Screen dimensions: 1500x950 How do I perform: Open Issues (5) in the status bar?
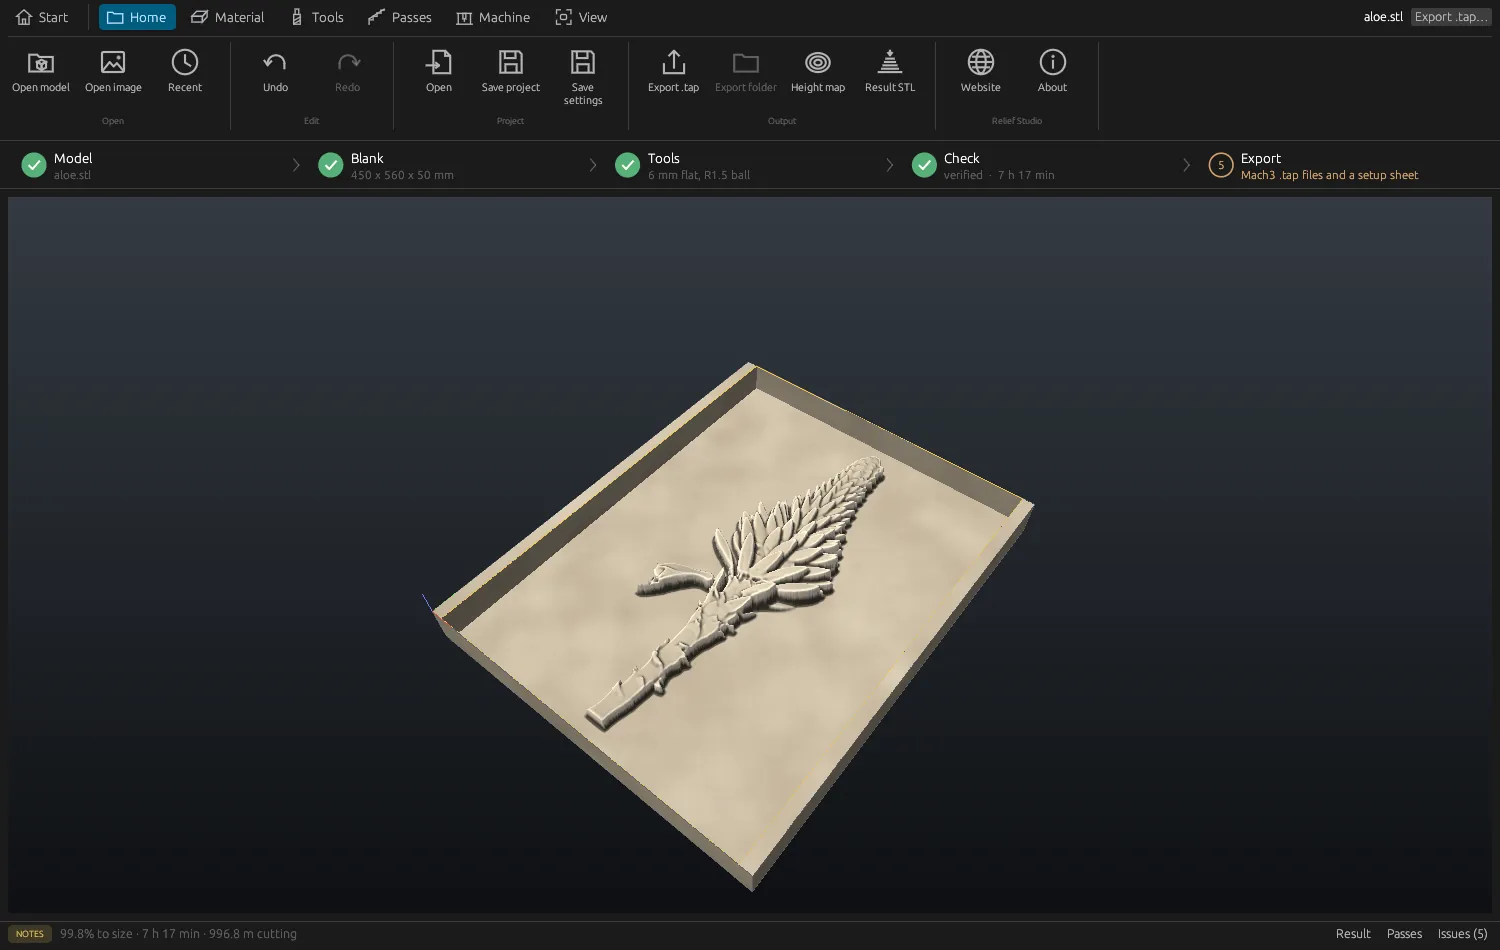click(1462, 934)
